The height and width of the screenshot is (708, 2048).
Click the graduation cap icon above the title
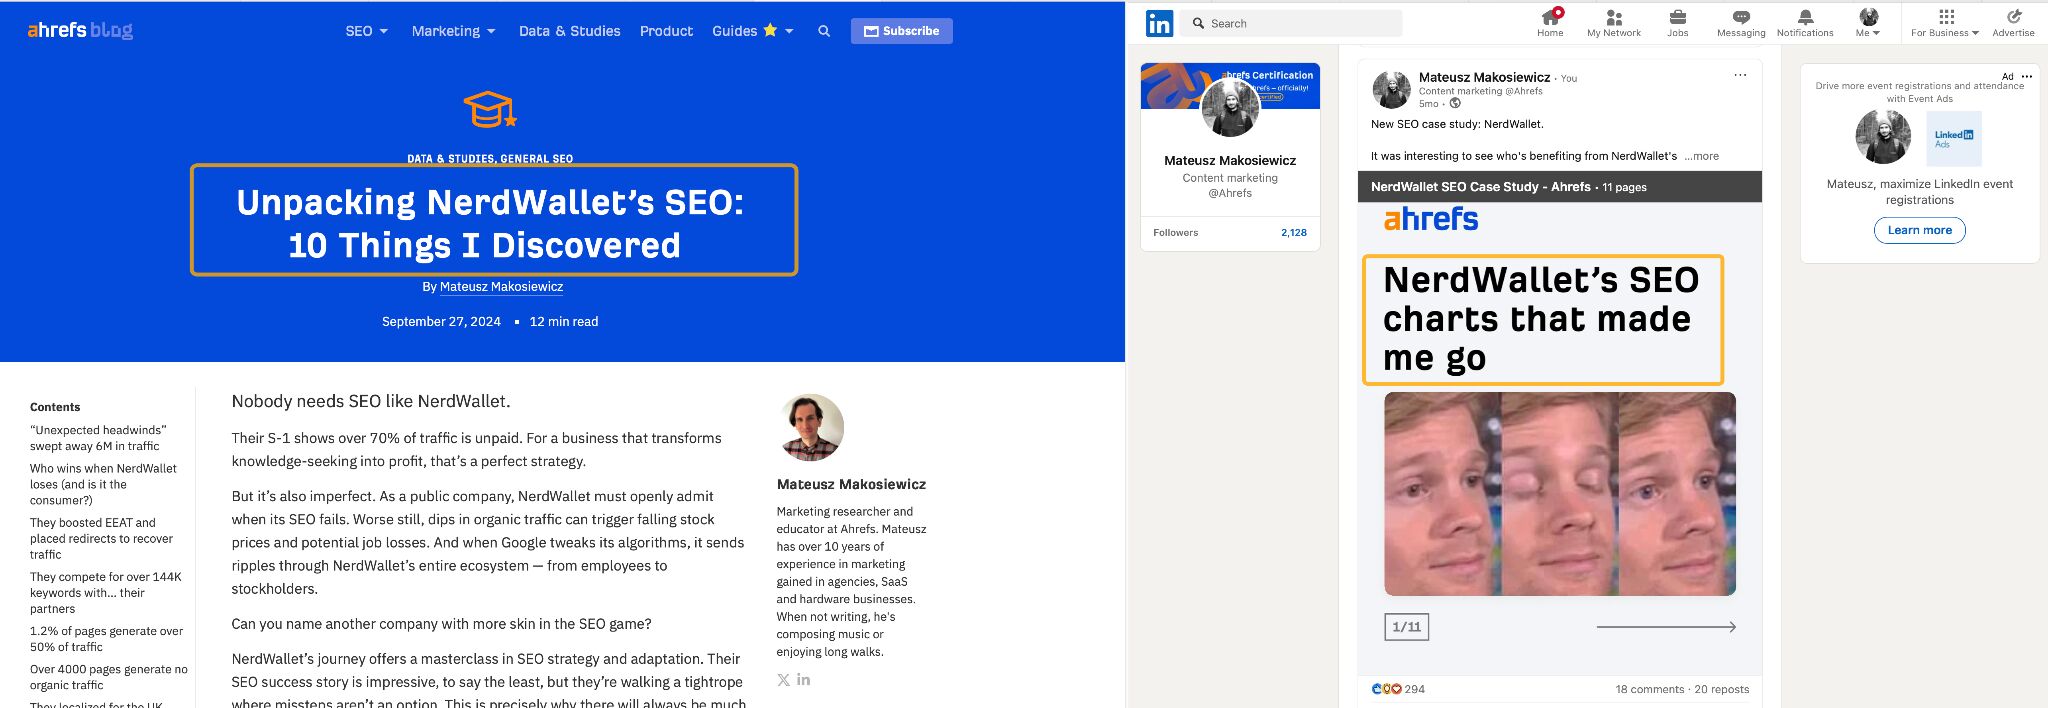pyautogui.click(x=490, y=110)
